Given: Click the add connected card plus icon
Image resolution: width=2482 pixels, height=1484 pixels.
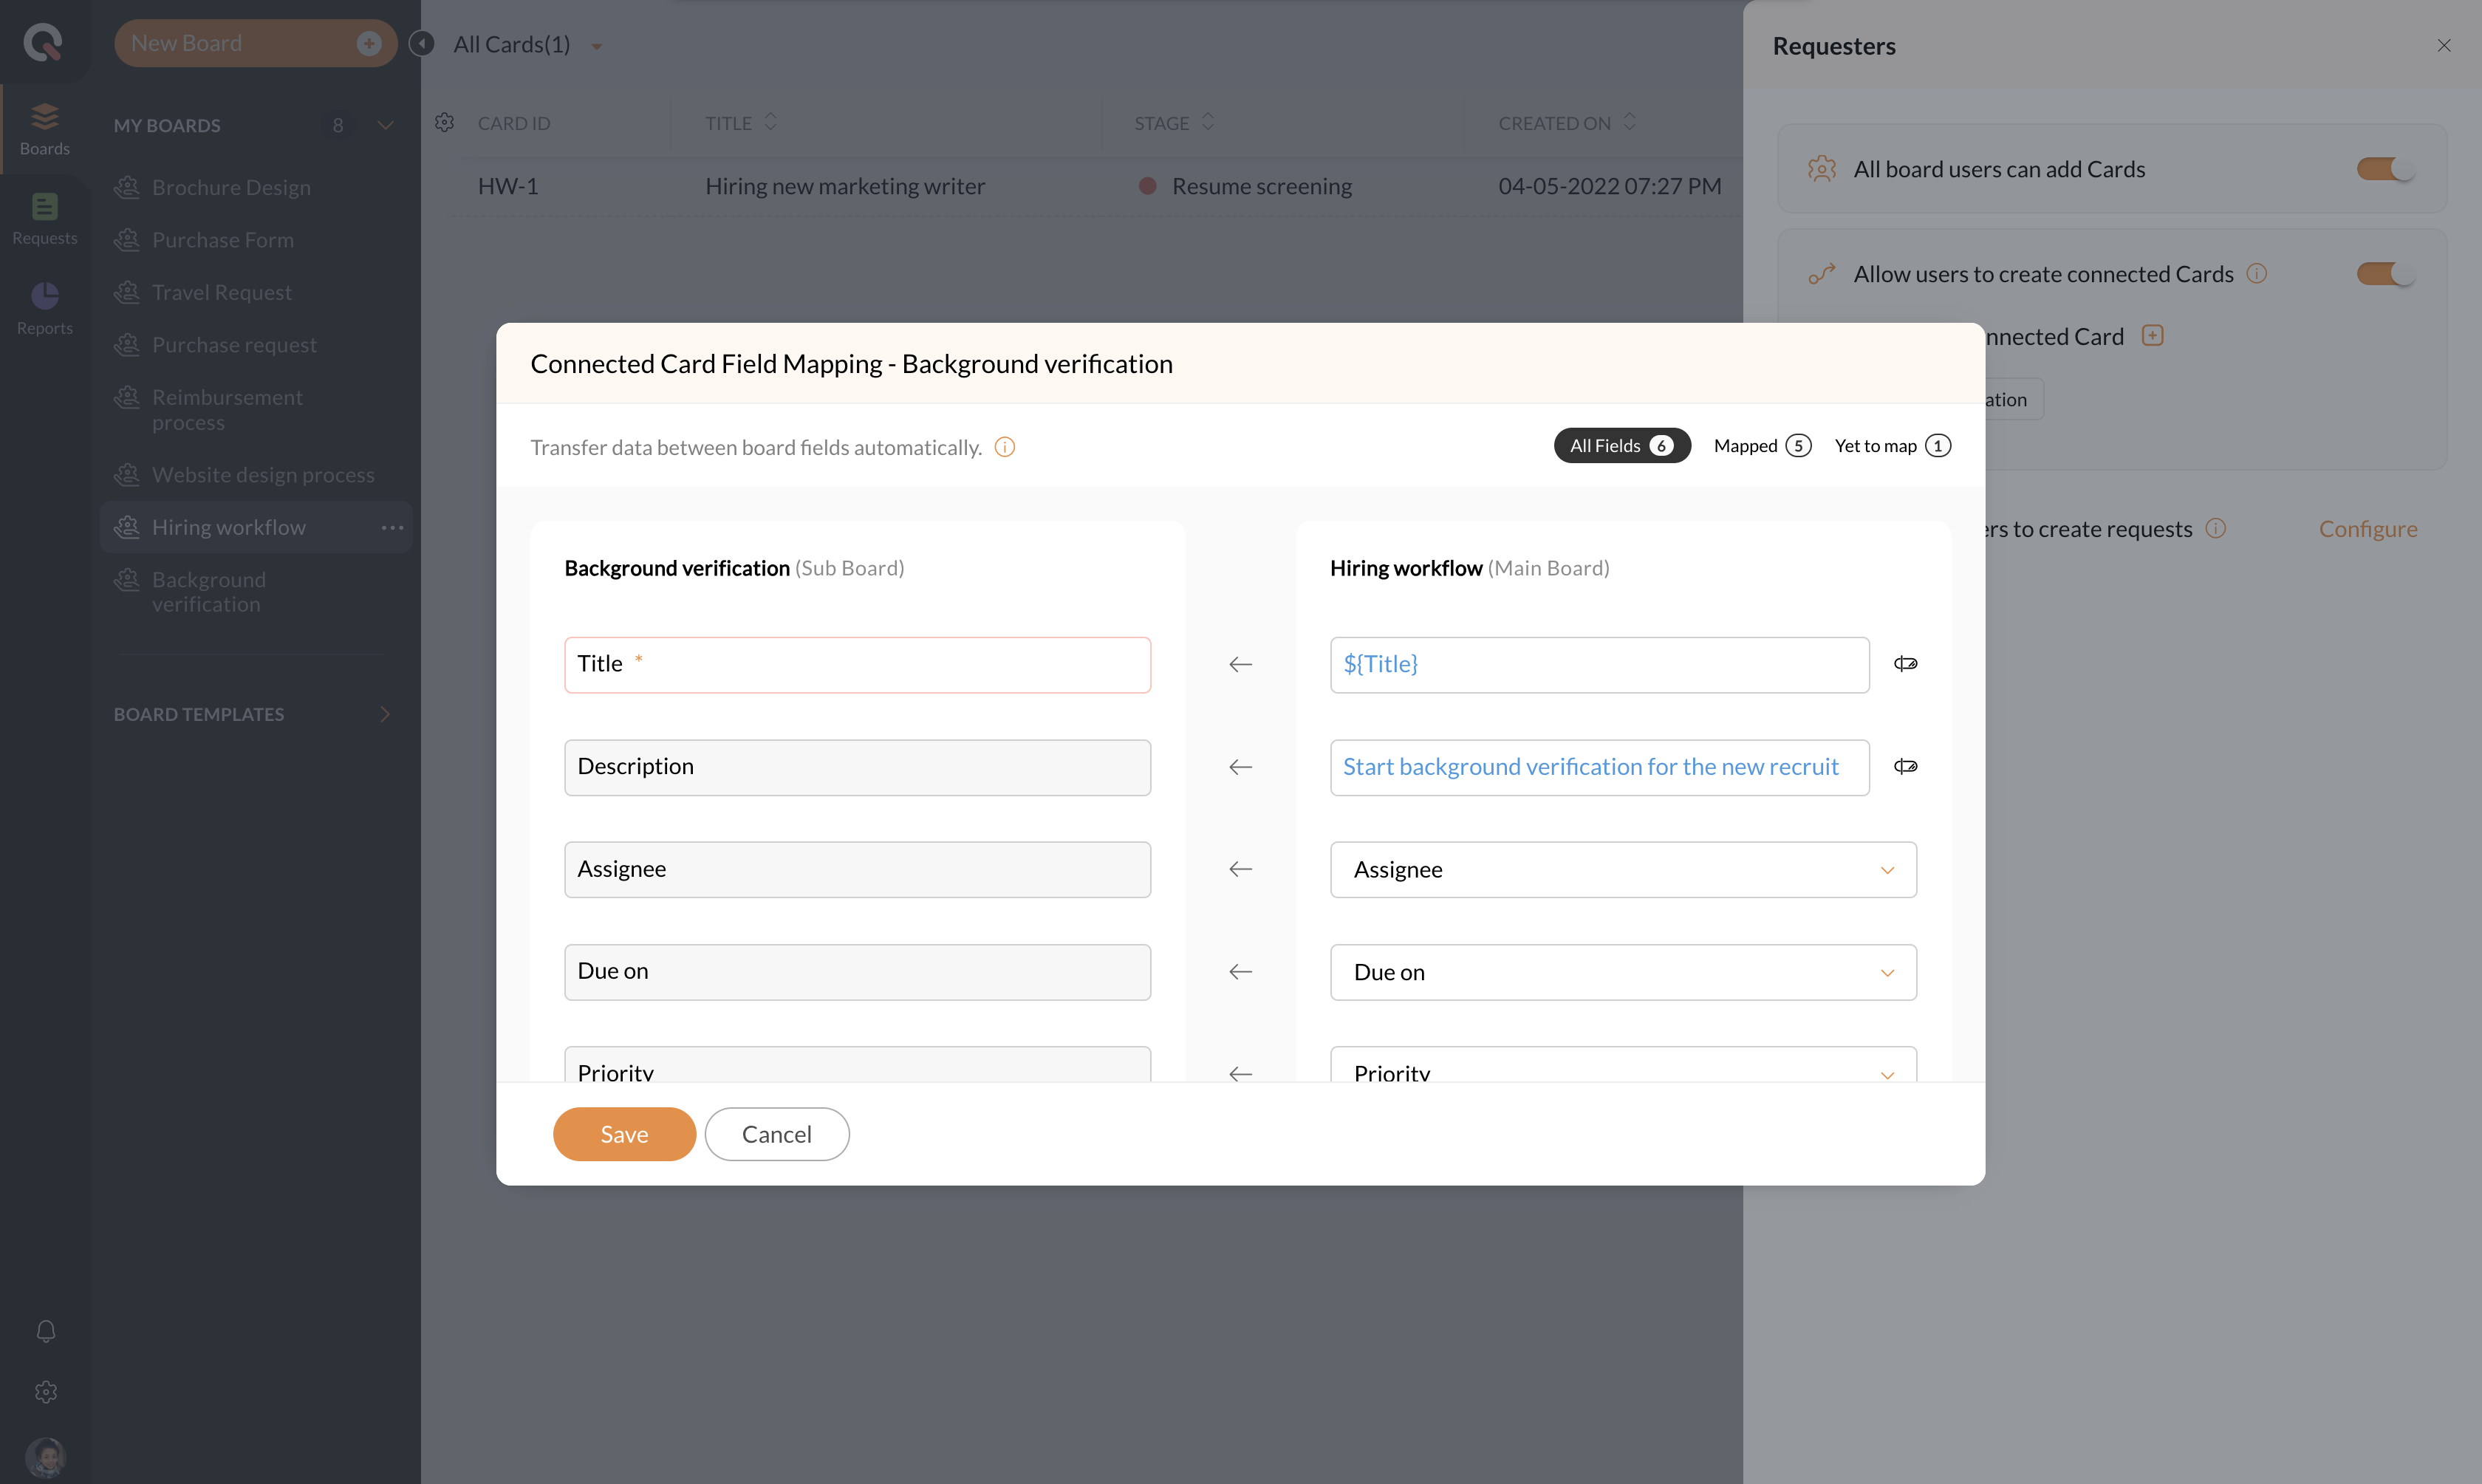Looking at the screenshot, I should pyautogui.click(x=2153, y=336).
